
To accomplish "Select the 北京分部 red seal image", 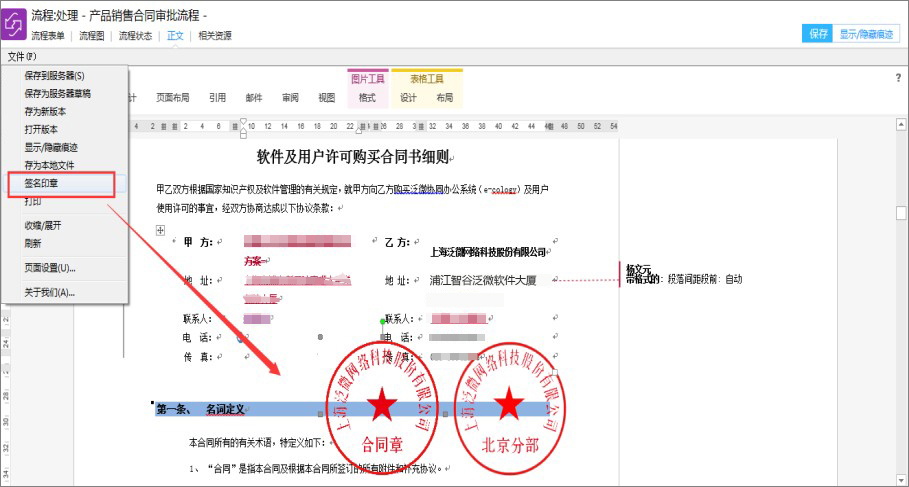I will tap(510, 411).
